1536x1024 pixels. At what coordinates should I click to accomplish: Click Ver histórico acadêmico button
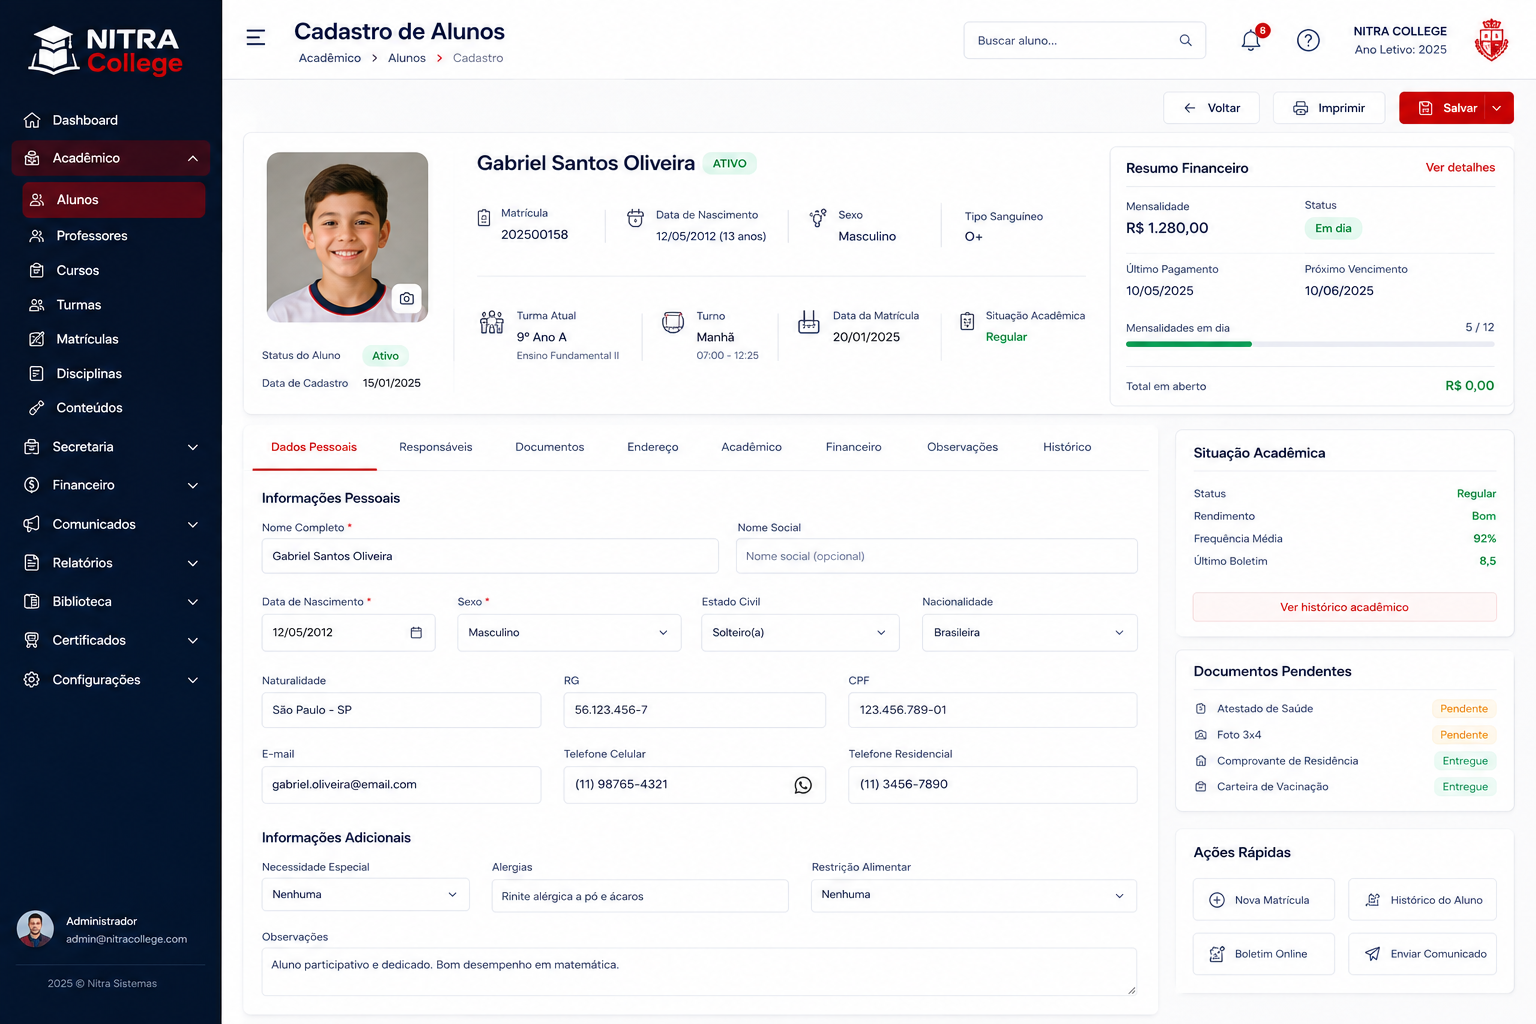click(1344, 608)
